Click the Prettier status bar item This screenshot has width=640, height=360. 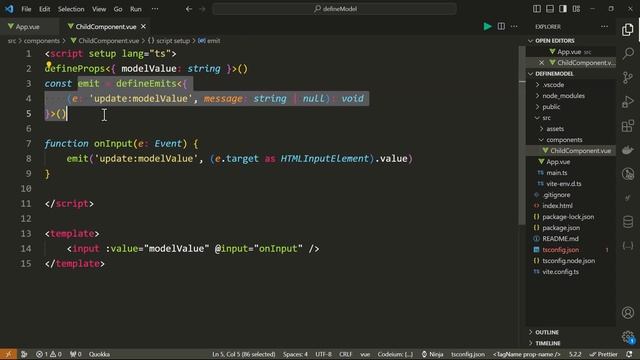[604, 354]
